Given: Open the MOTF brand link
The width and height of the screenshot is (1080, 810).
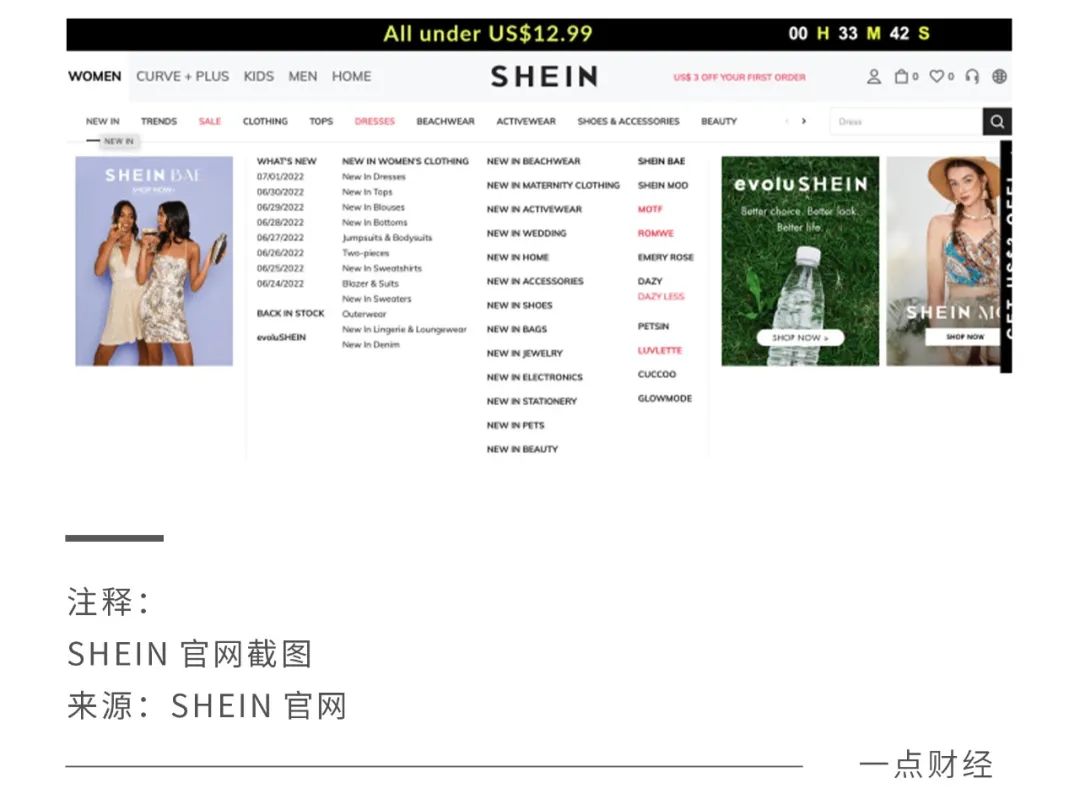Looking at the screenshot, I should [650, 209].
